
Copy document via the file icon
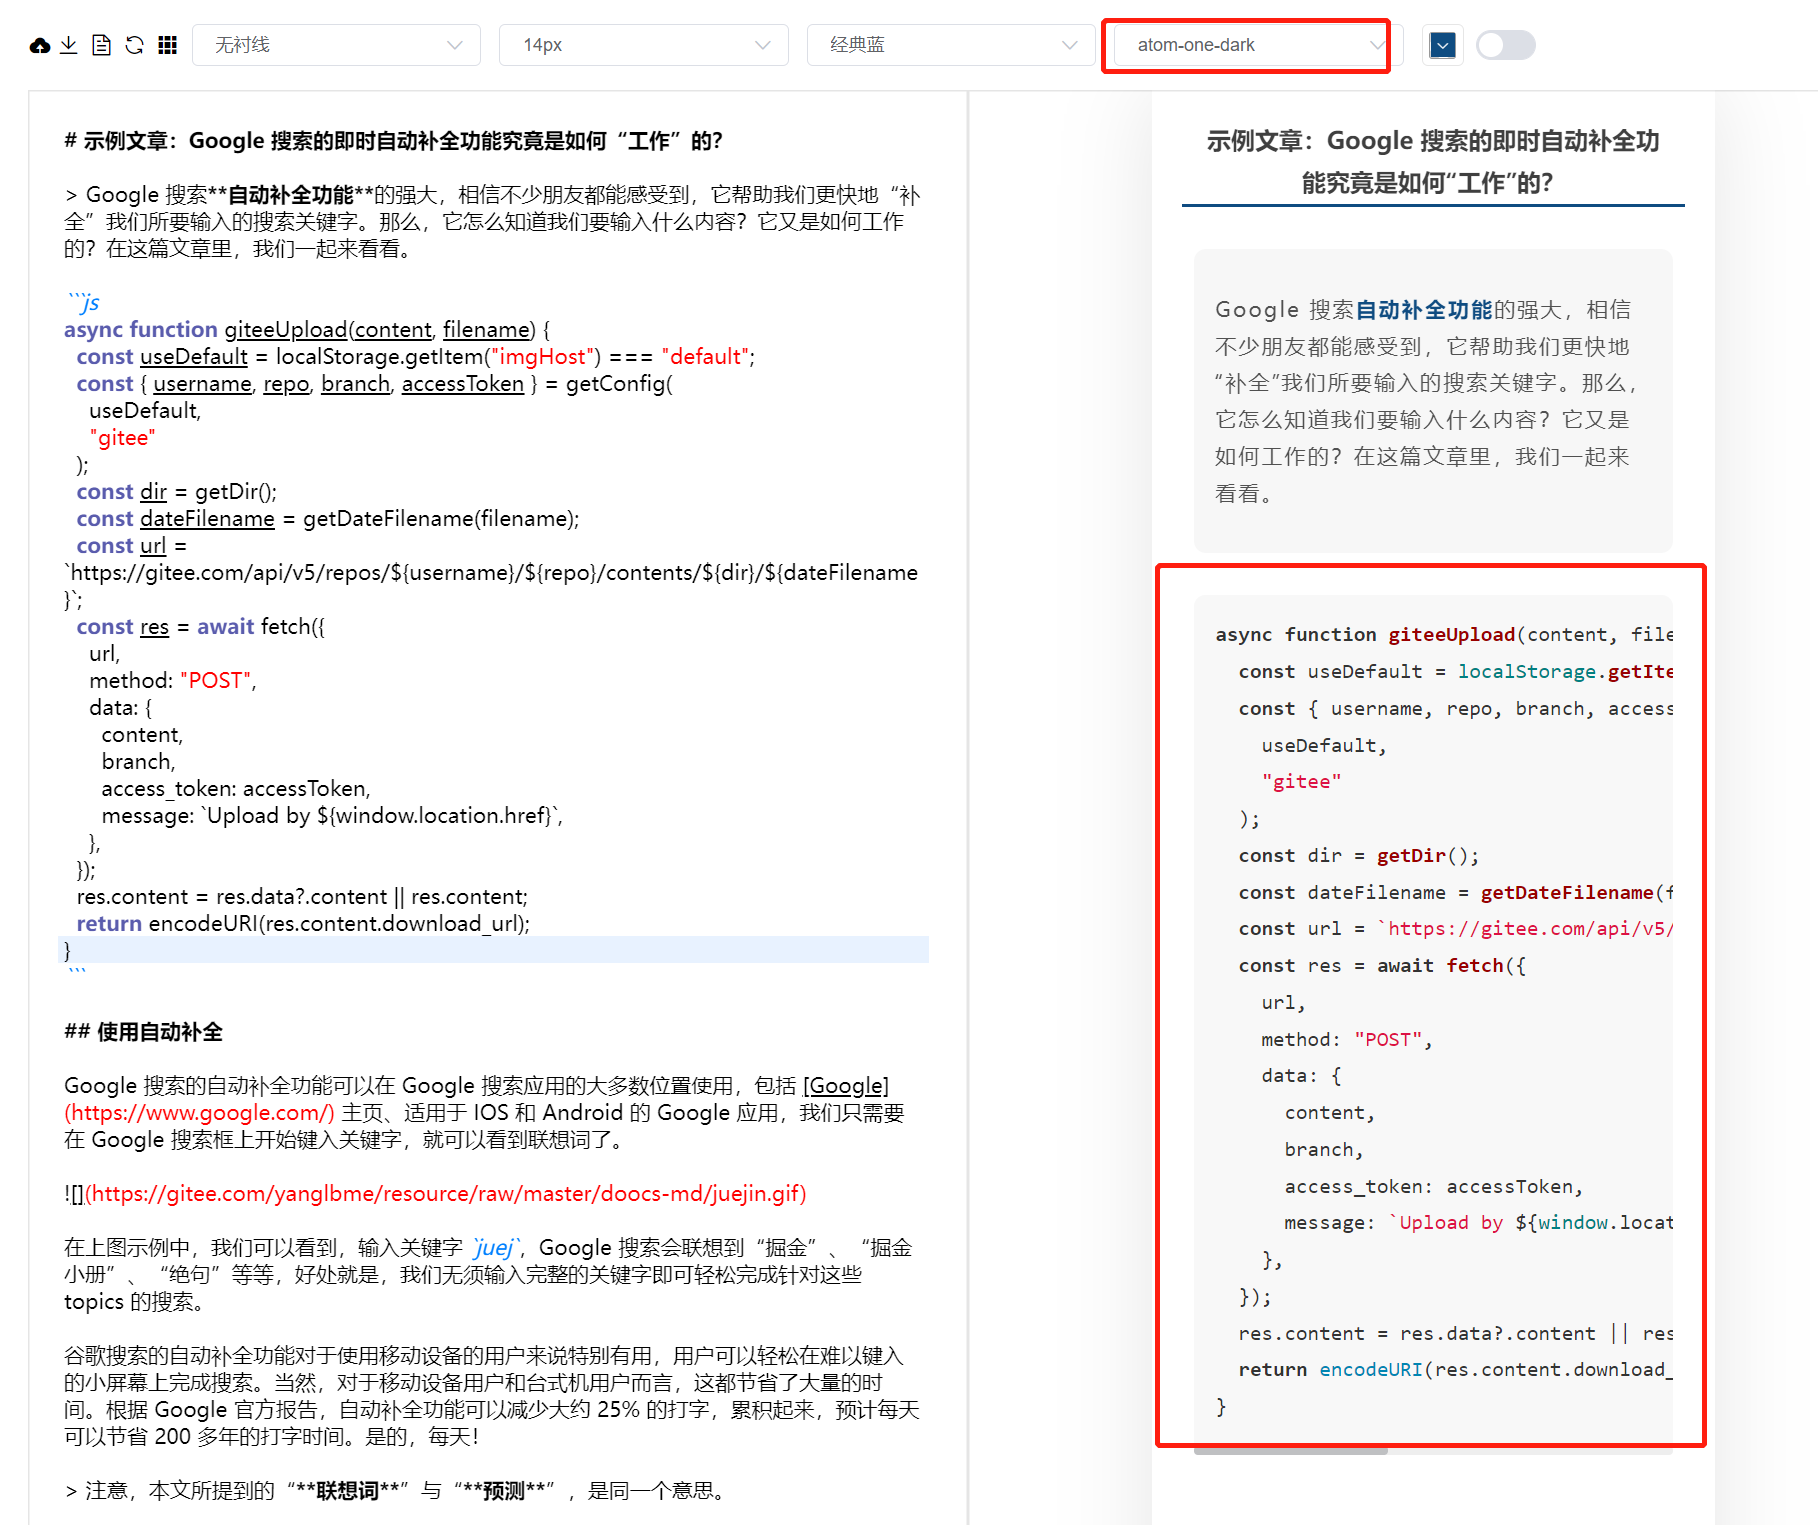point(100,44)
